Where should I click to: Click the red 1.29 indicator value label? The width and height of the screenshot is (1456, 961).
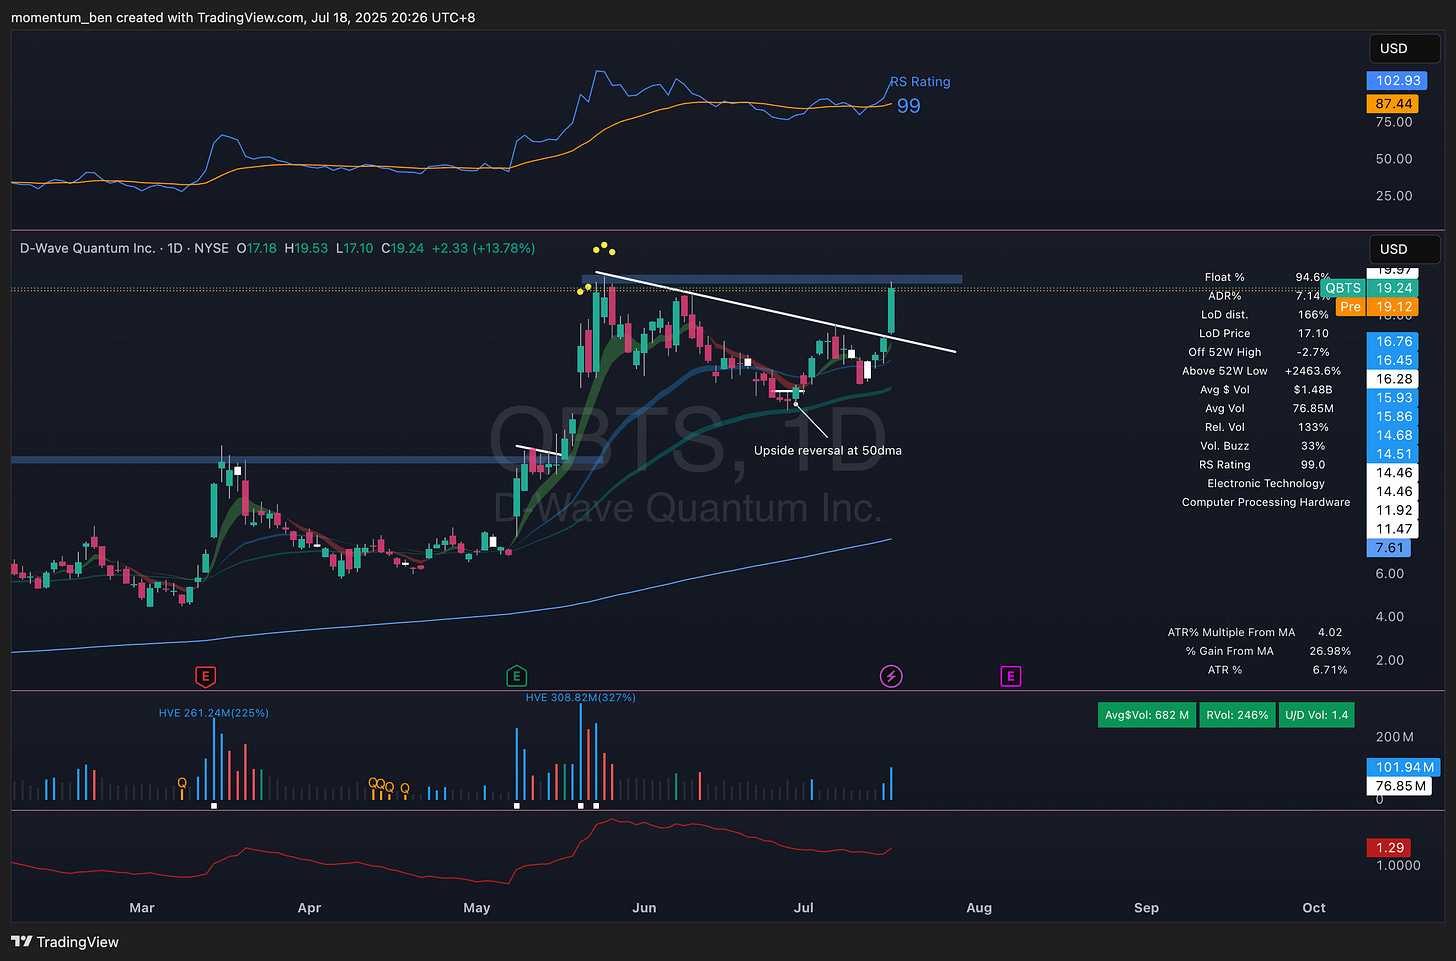coord(1389,848)
